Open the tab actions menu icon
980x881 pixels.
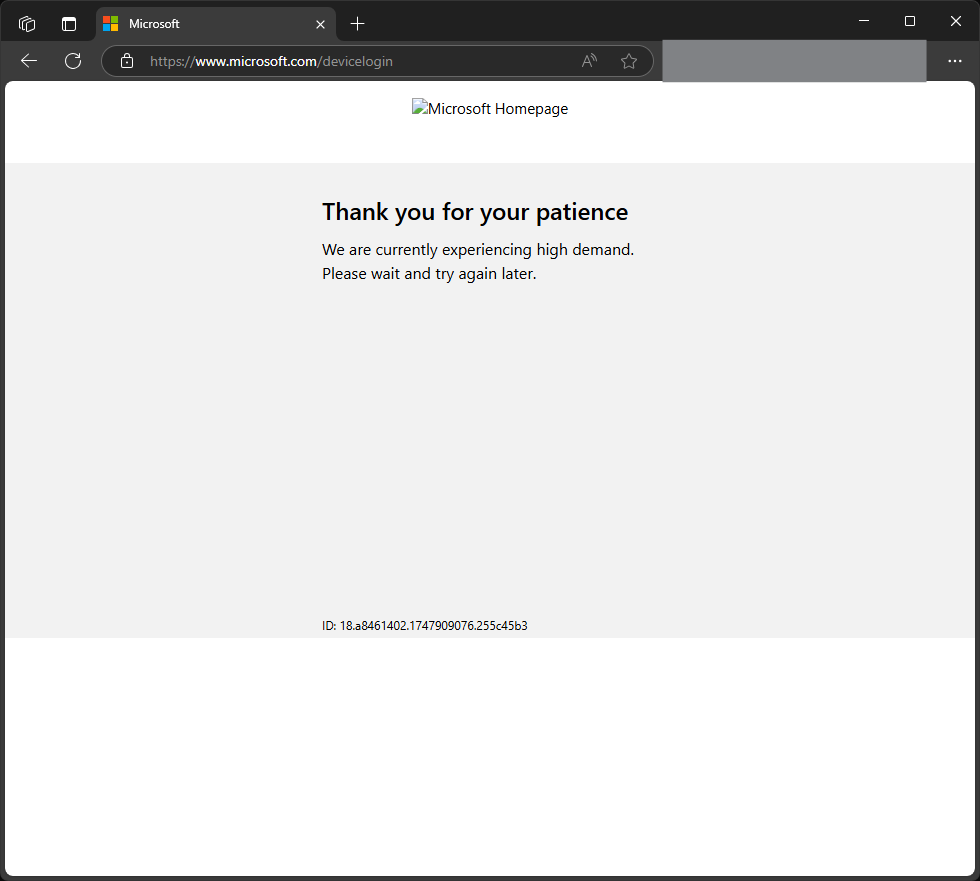click(x=69, y=24)
